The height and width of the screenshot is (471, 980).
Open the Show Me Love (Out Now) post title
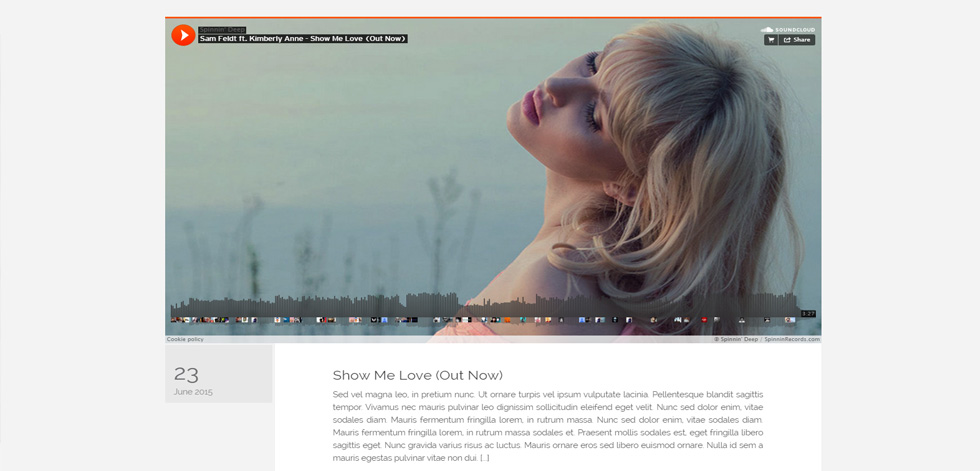(418, 375)
